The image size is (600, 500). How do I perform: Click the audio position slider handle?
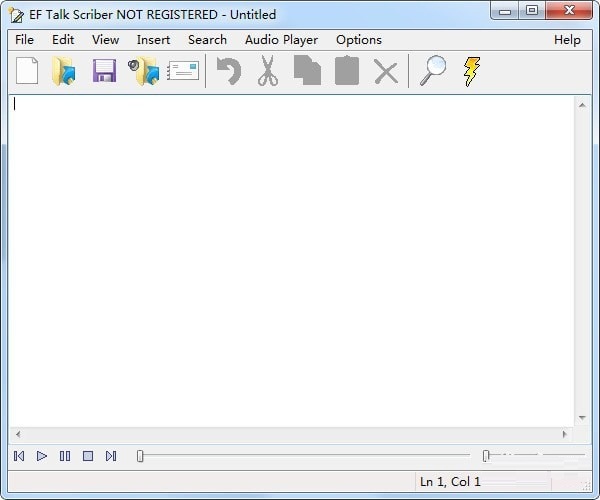point(140,456)
